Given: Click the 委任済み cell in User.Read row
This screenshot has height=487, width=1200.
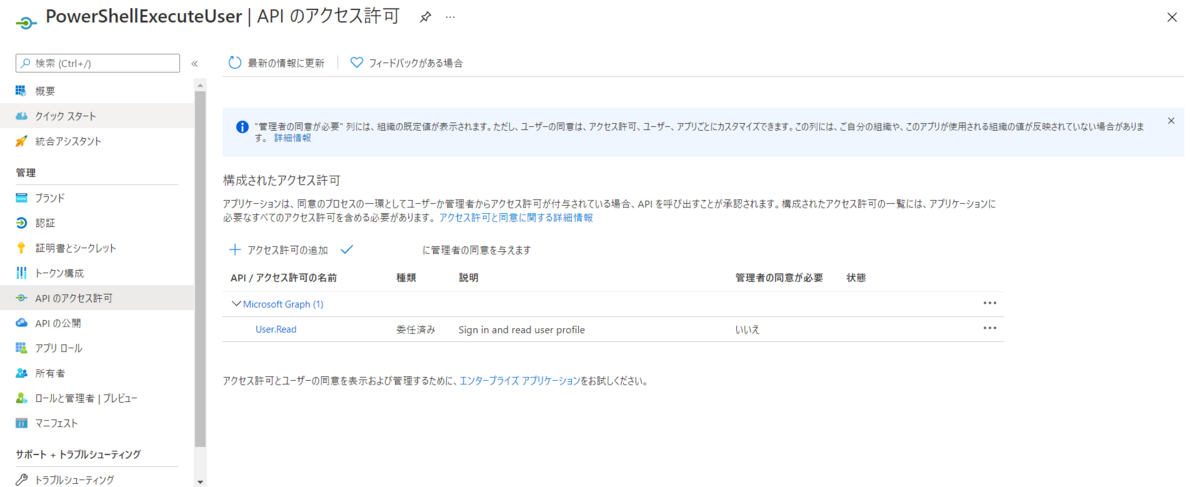Looking at the screenshot, I should pos(416,329).
